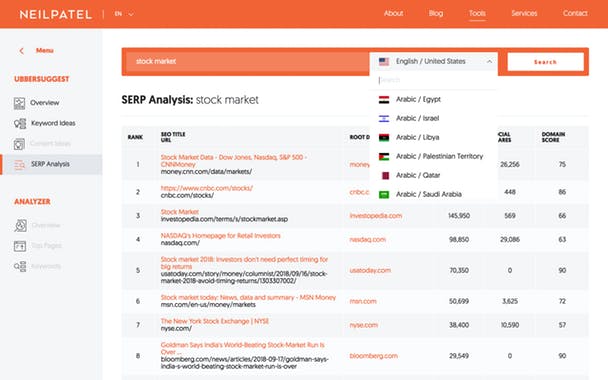The width and height of the screenshot is (608, 380).
Task: Click the Saudi Arabia flag icon
Action: [x=384, y=195]
